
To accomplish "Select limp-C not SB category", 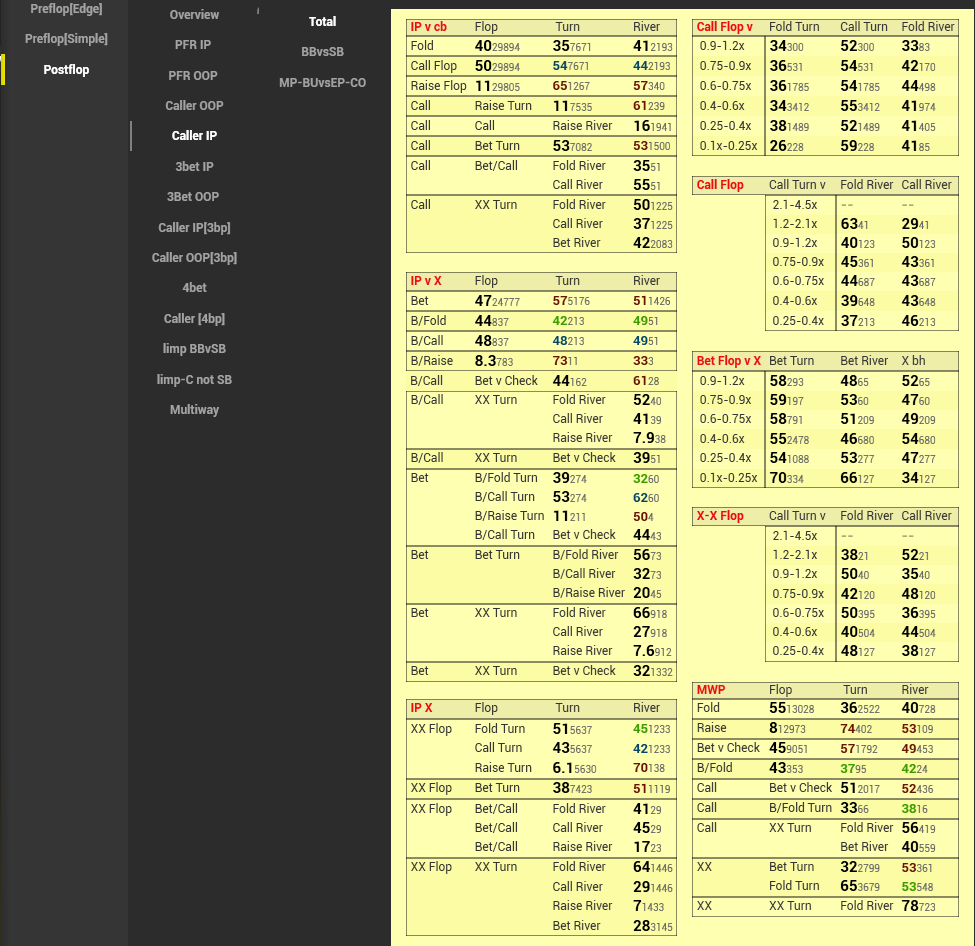I will 194,380.
